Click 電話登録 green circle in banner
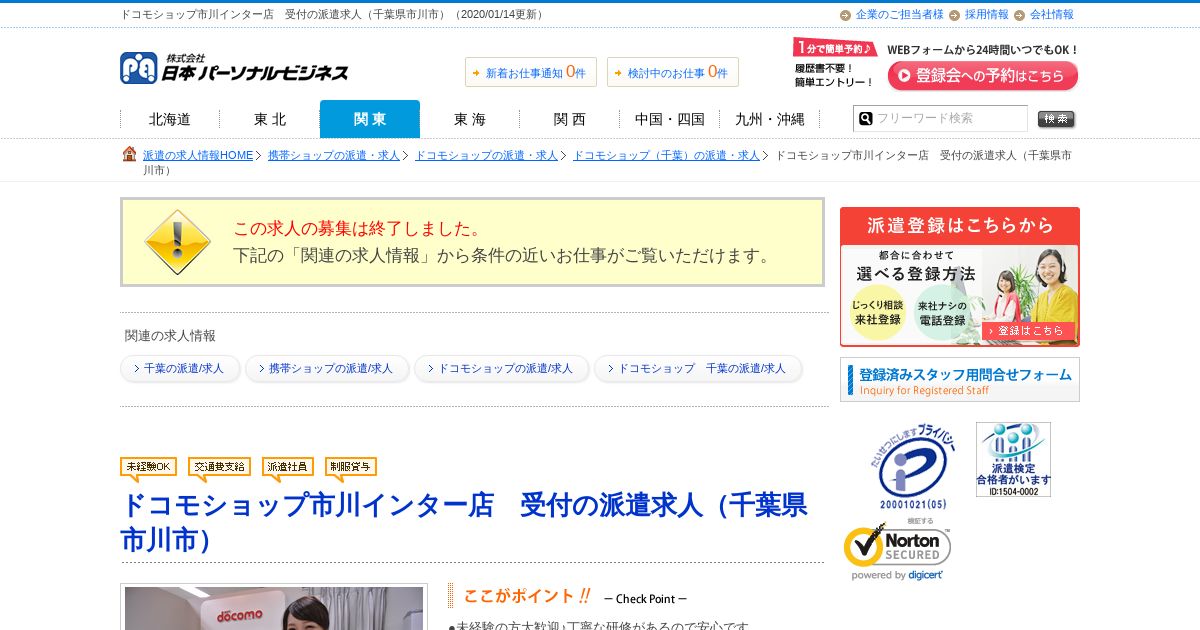 coord(942,312)
